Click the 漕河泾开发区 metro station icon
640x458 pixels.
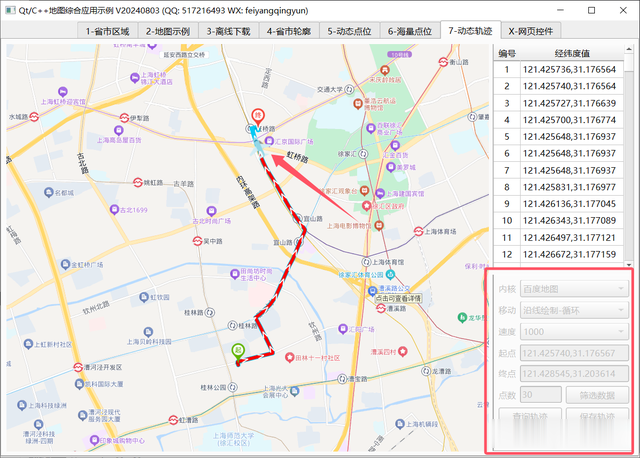click(x=78, y=367)
